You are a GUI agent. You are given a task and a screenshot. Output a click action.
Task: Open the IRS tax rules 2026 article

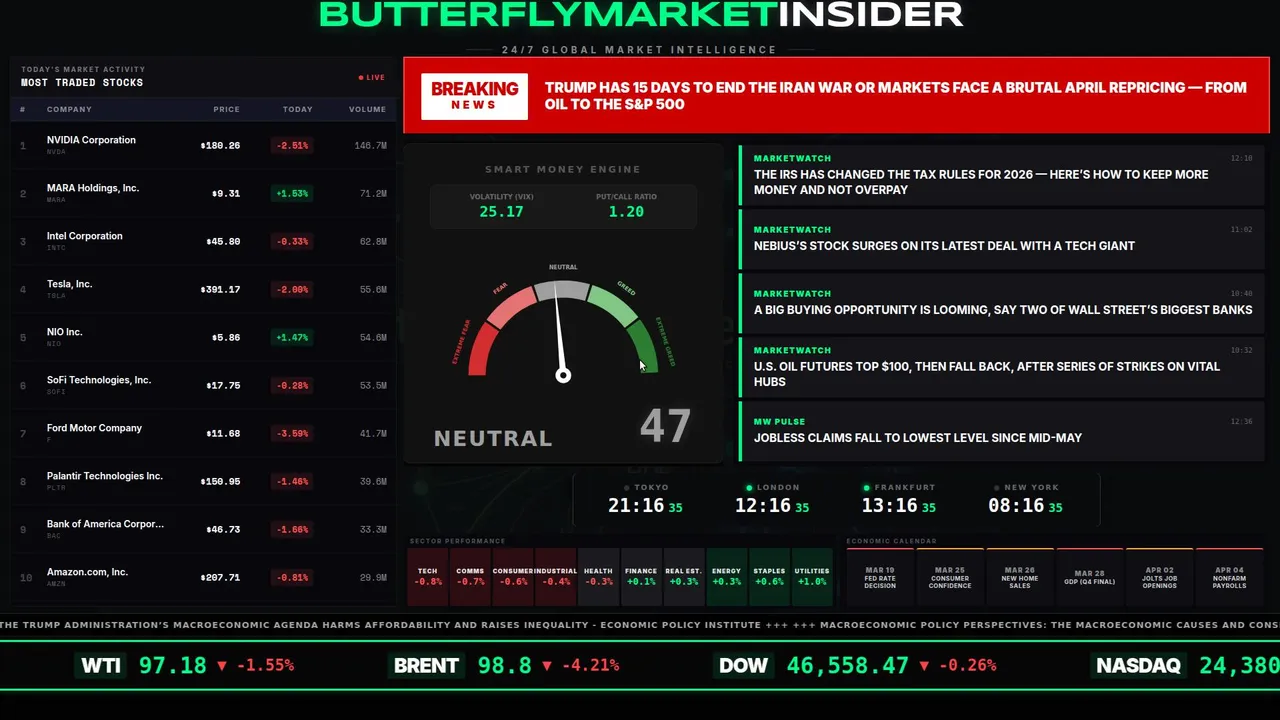1002,175
